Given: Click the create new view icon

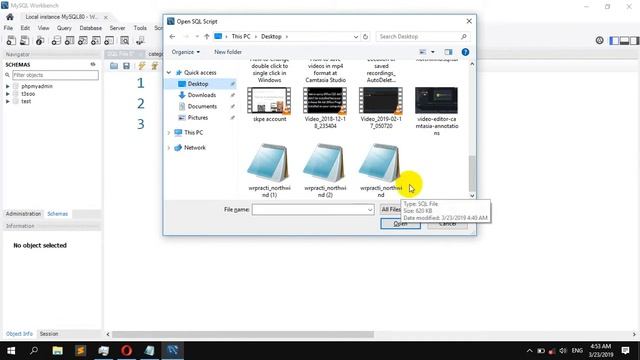Looking at the screenshot, I should (82, 40).
